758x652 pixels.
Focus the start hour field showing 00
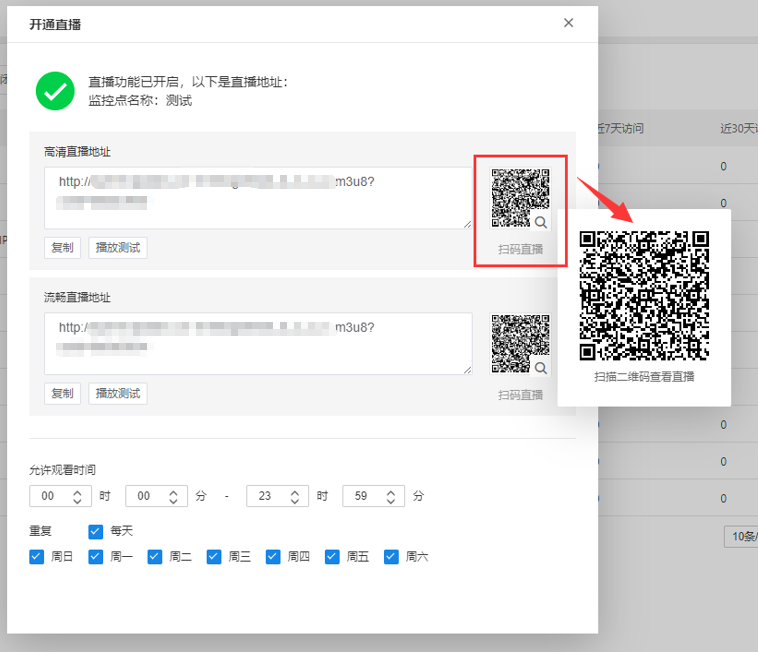60,496
